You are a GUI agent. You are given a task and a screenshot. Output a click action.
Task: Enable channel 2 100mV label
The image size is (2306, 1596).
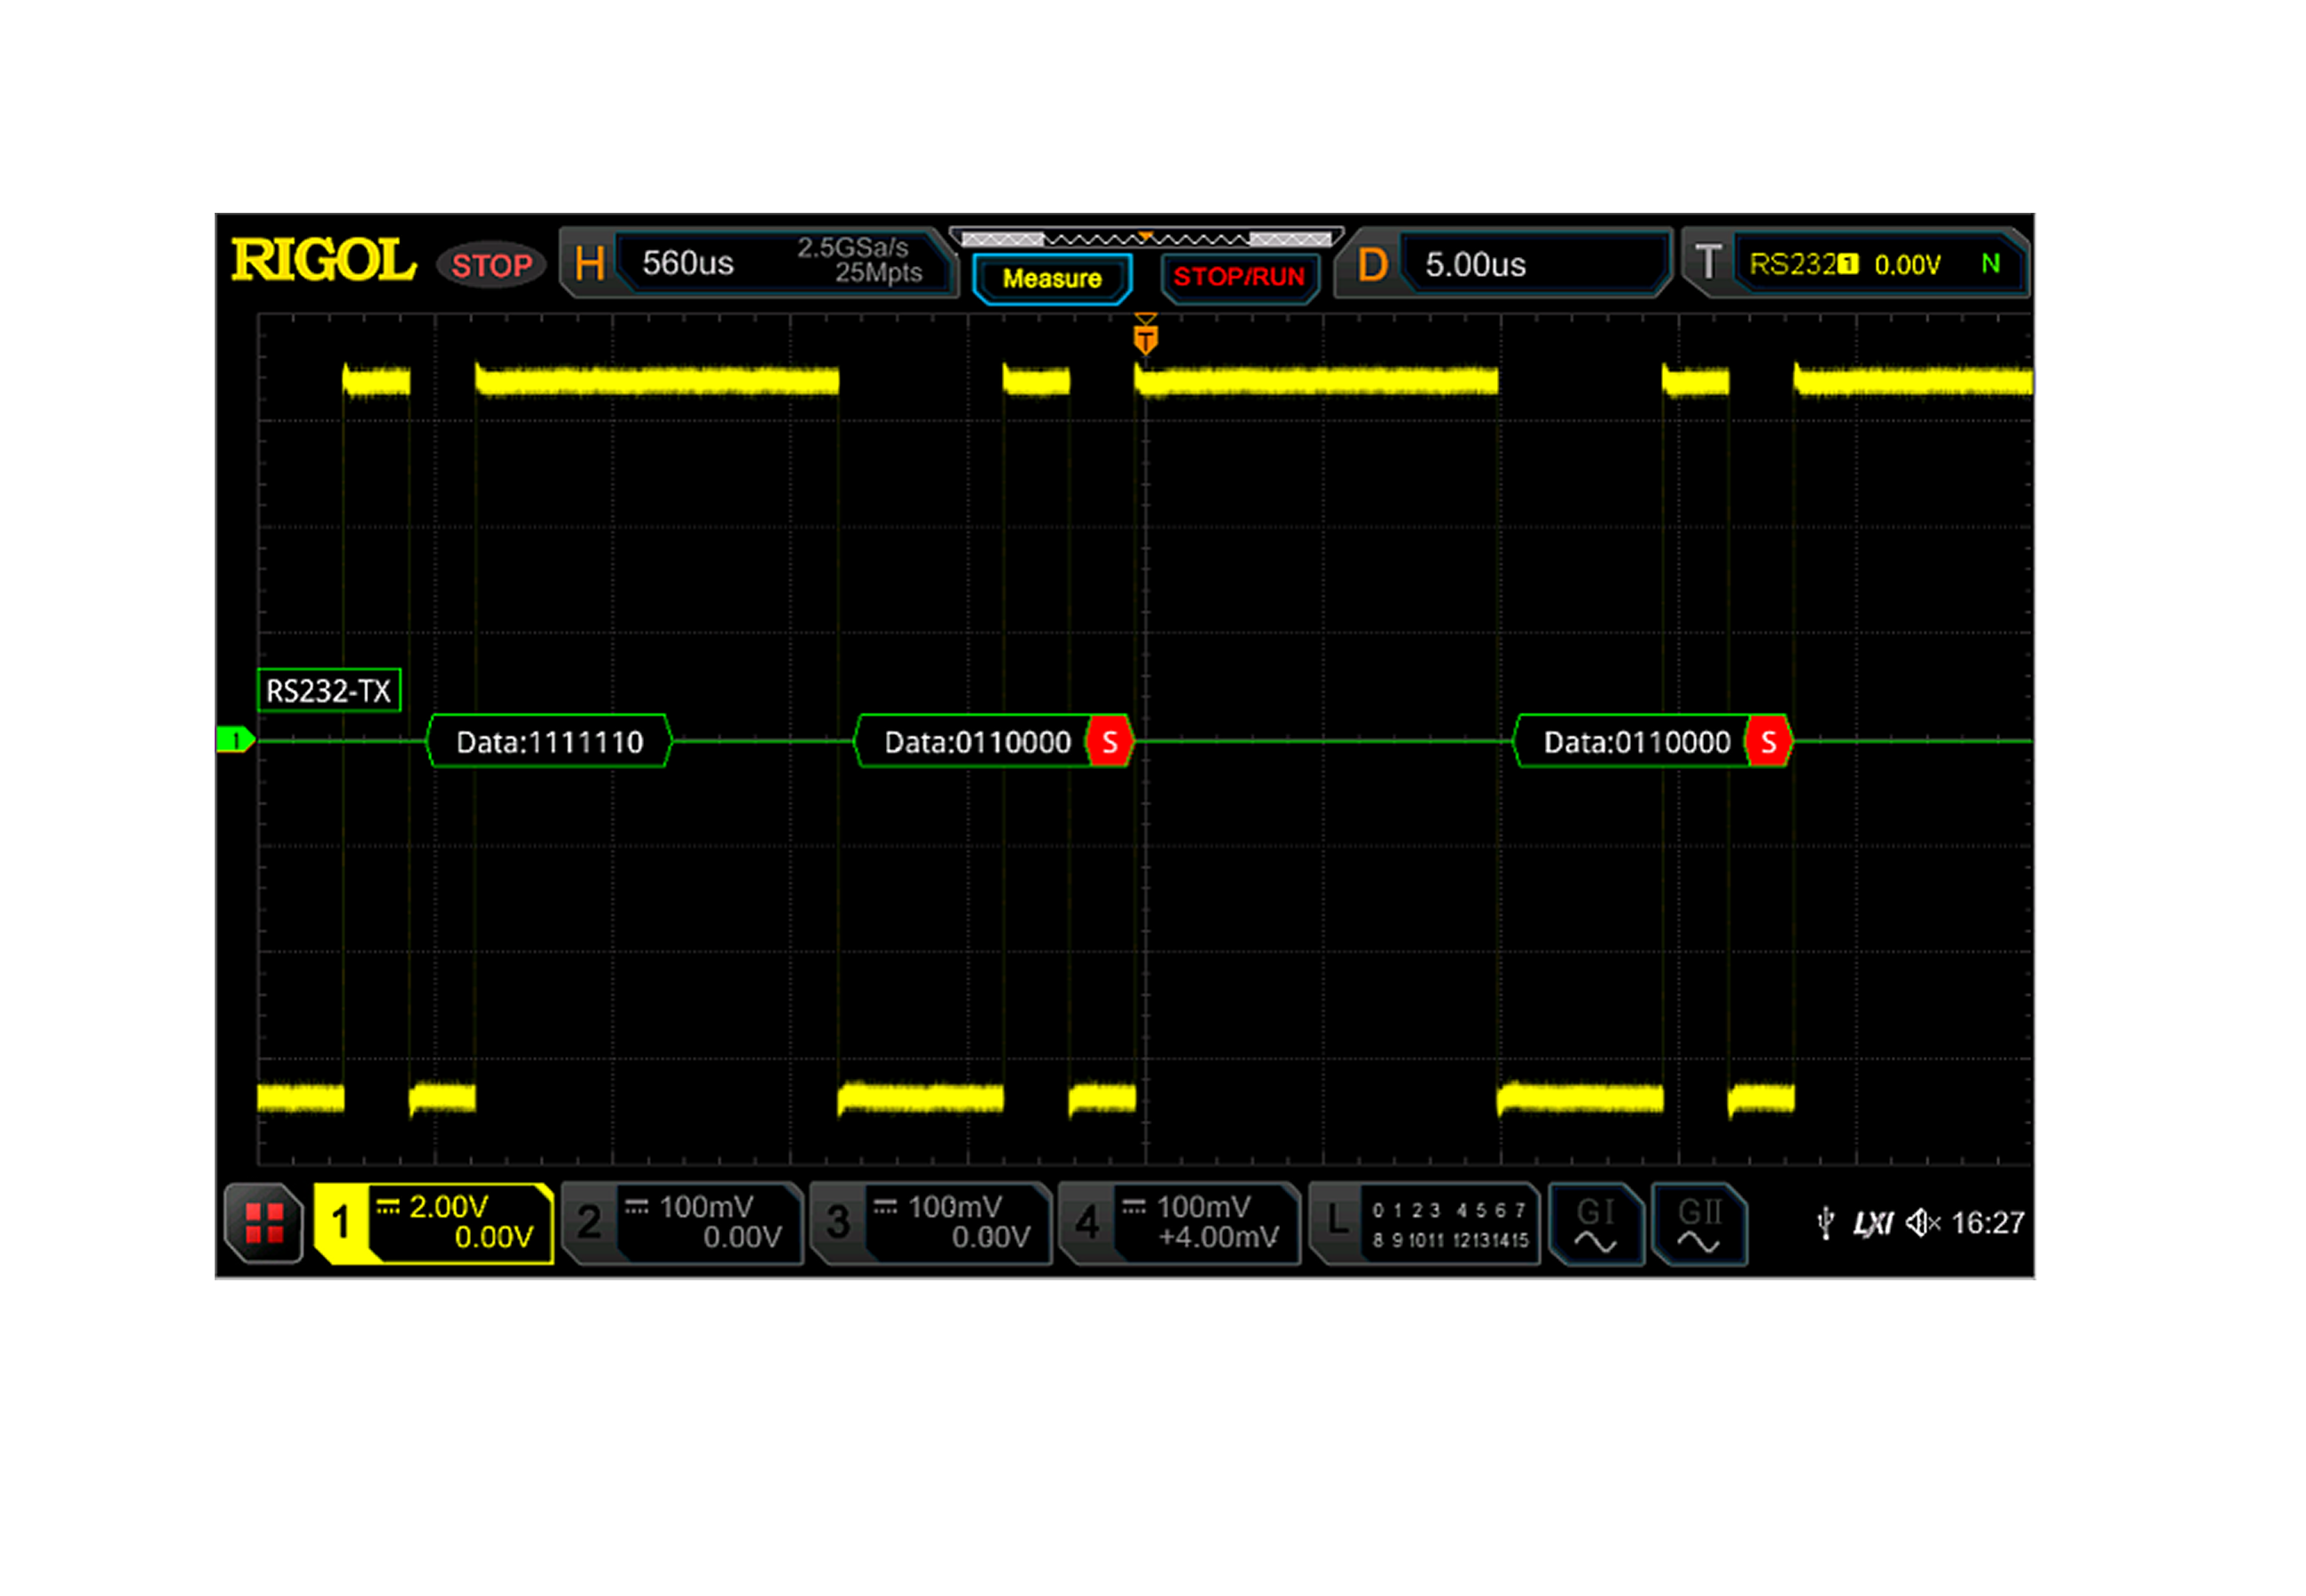(682, 1222)
